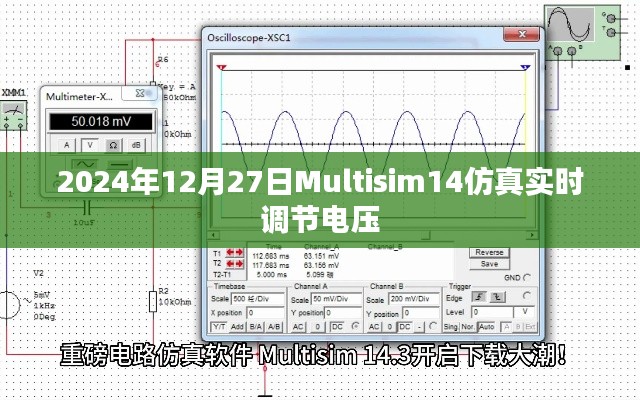Click the XMM1 multimeter instrument icon
The height and width of the screenshot is (400, 640).
(14, 115)
